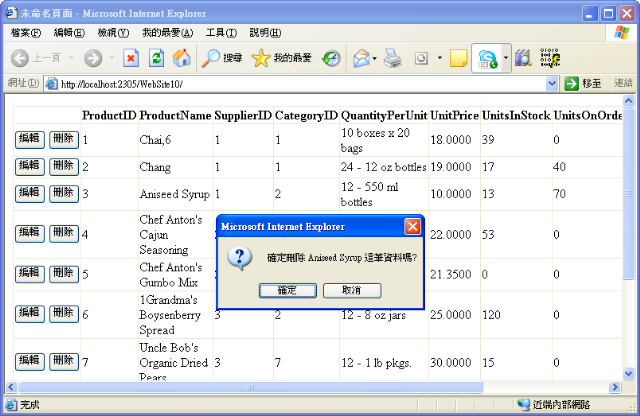Click the vertical scrollbar down arrow
The height and width of the screenshot is (416, 640).
click(629, 373)
